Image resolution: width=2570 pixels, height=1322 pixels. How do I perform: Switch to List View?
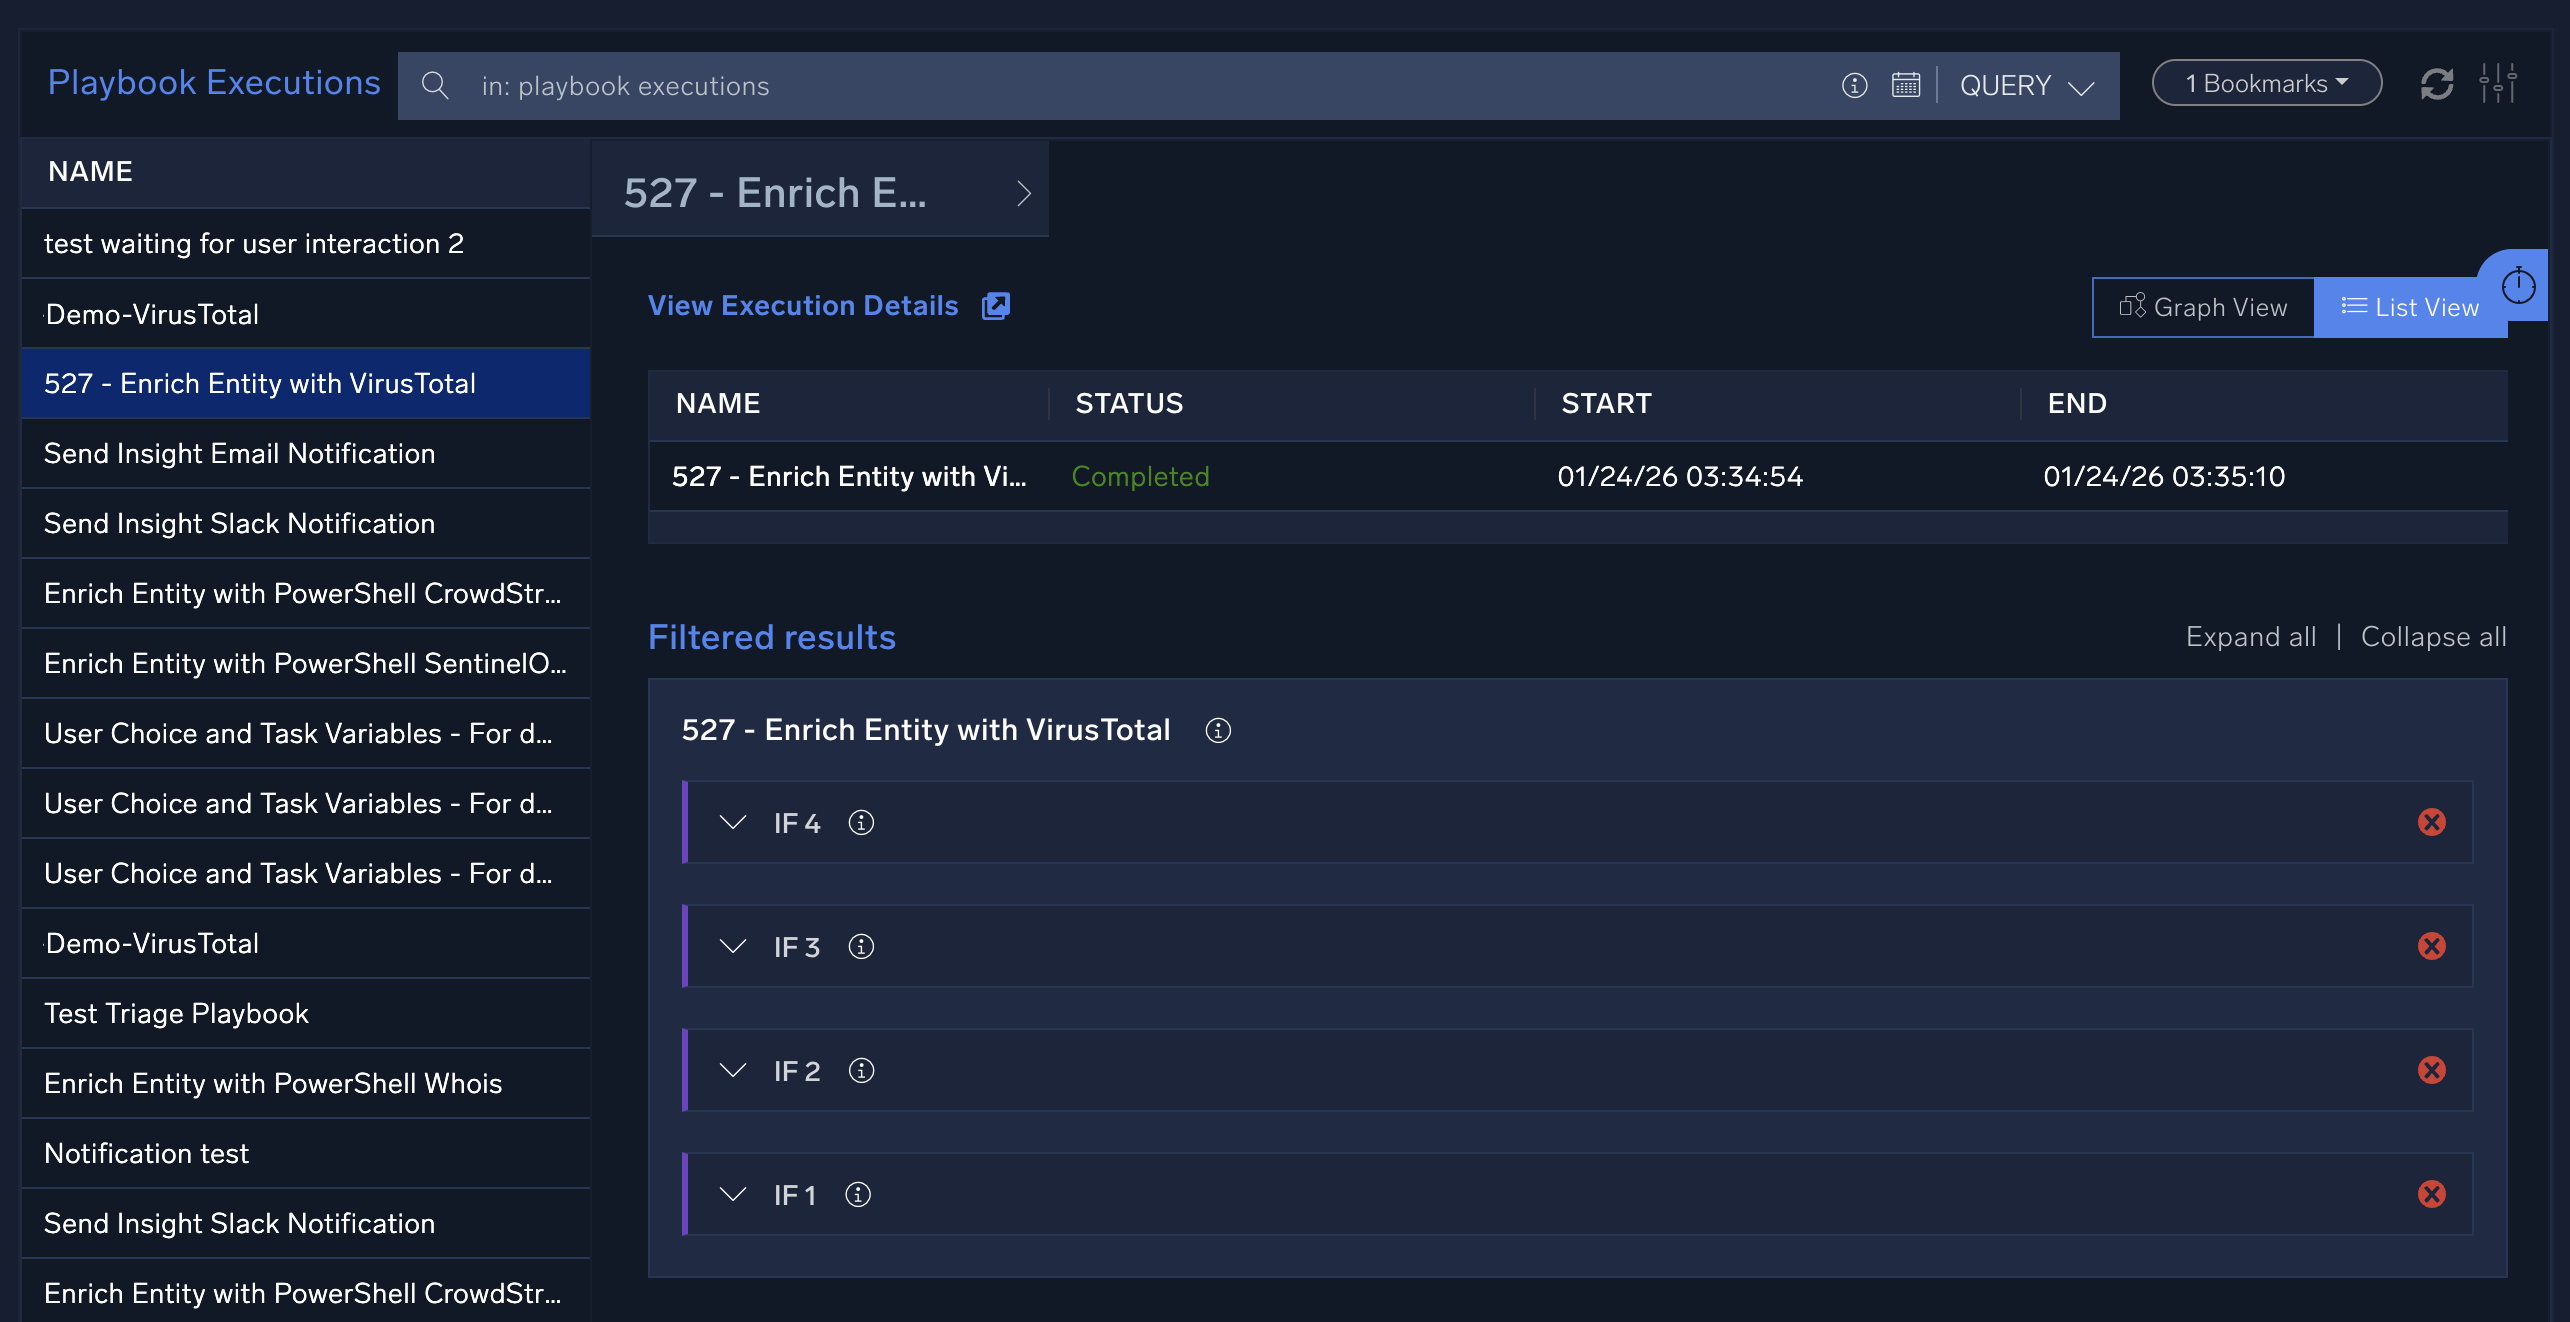2409,308
